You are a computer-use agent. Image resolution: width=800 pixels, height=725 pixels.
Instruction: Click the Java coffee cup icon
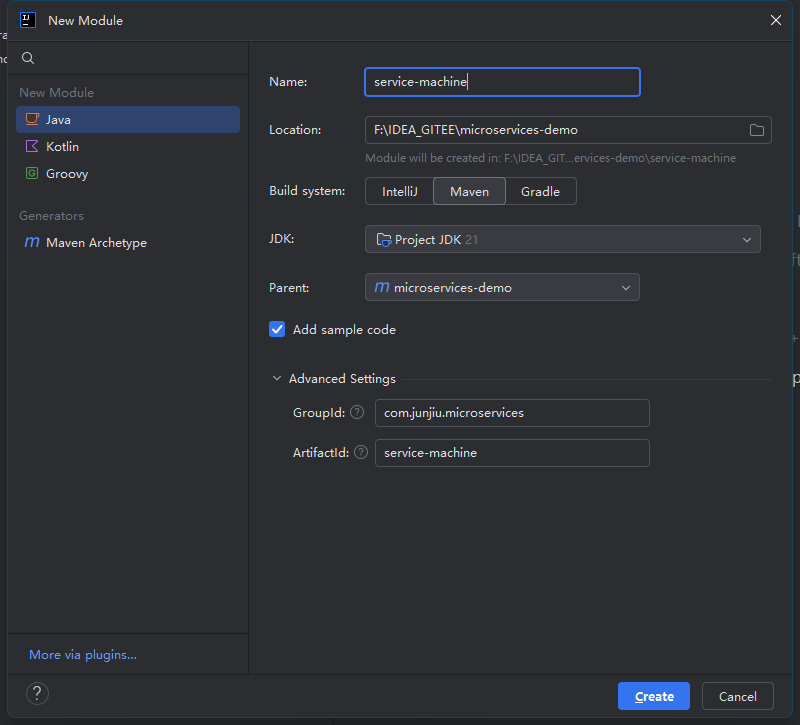click(x=32, y=119)
